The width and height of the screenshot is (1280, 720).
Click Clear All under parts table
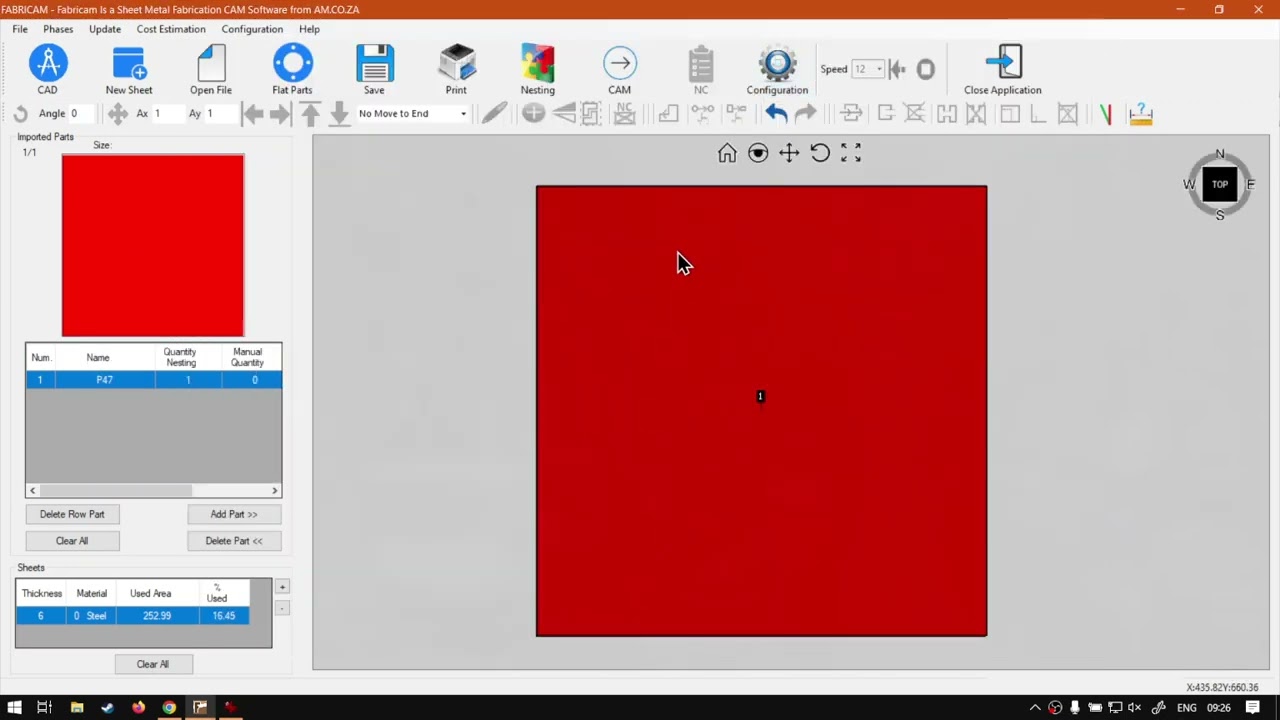point(72,541)
